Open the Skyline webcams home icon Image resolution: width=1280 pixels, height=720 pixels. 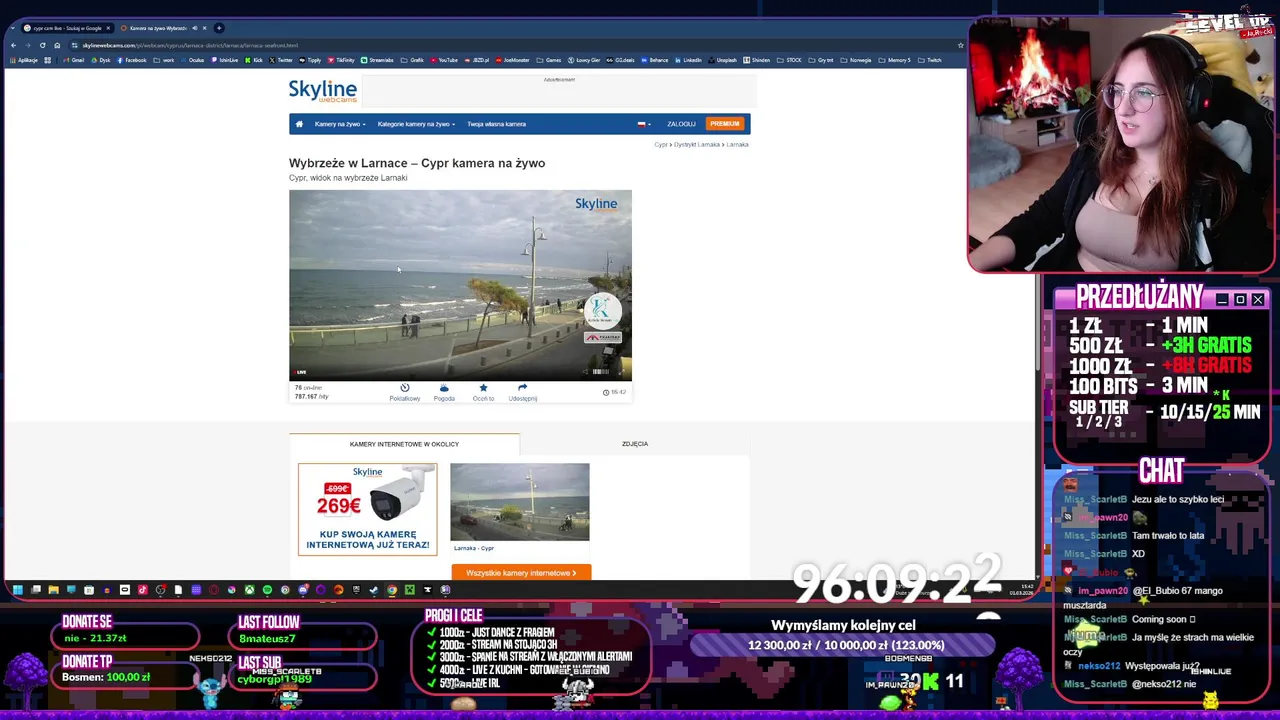coord(298,124)
